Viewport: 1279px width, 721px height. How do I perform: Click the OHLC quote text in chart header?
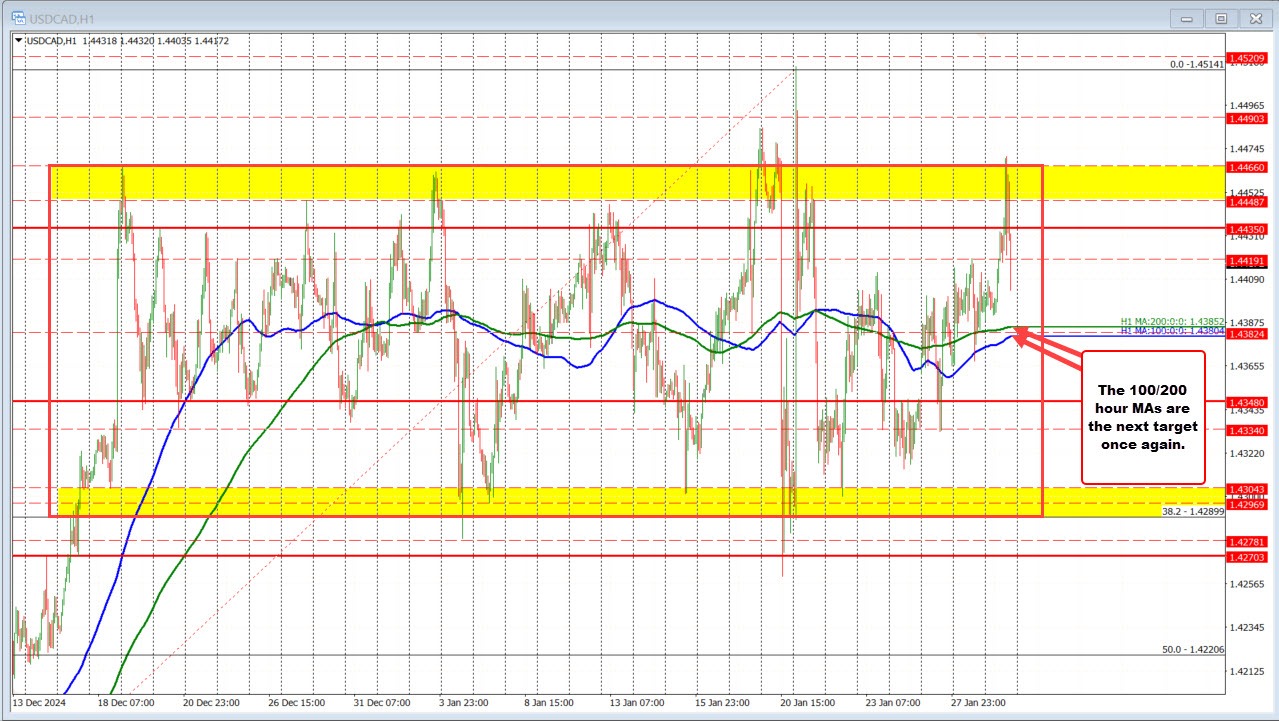pos(156,41)
